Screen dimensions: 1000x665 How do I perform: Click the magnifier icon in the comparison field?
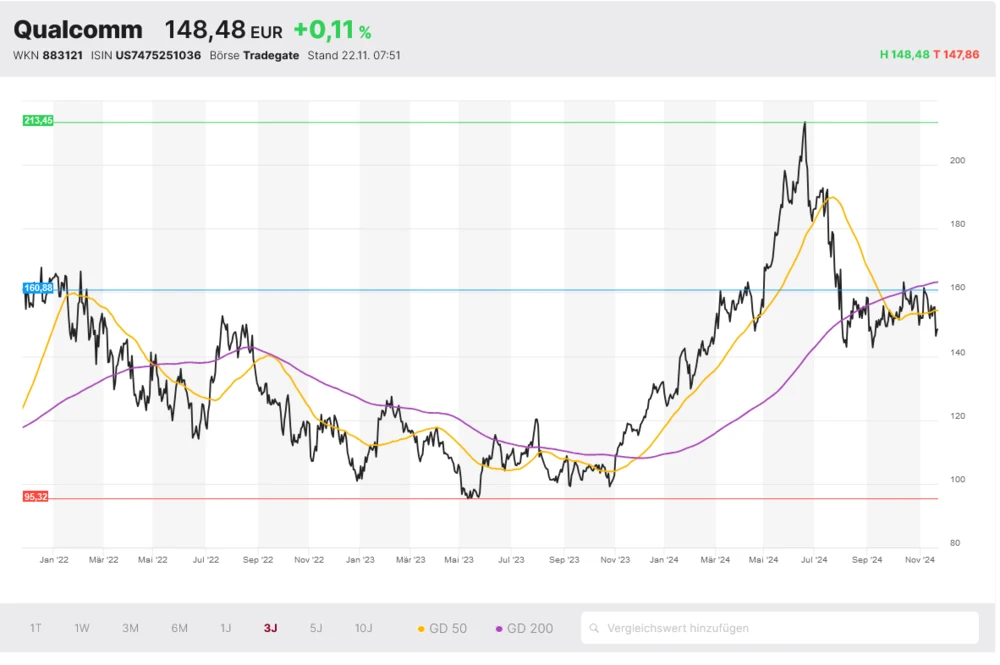coord(596,628)
